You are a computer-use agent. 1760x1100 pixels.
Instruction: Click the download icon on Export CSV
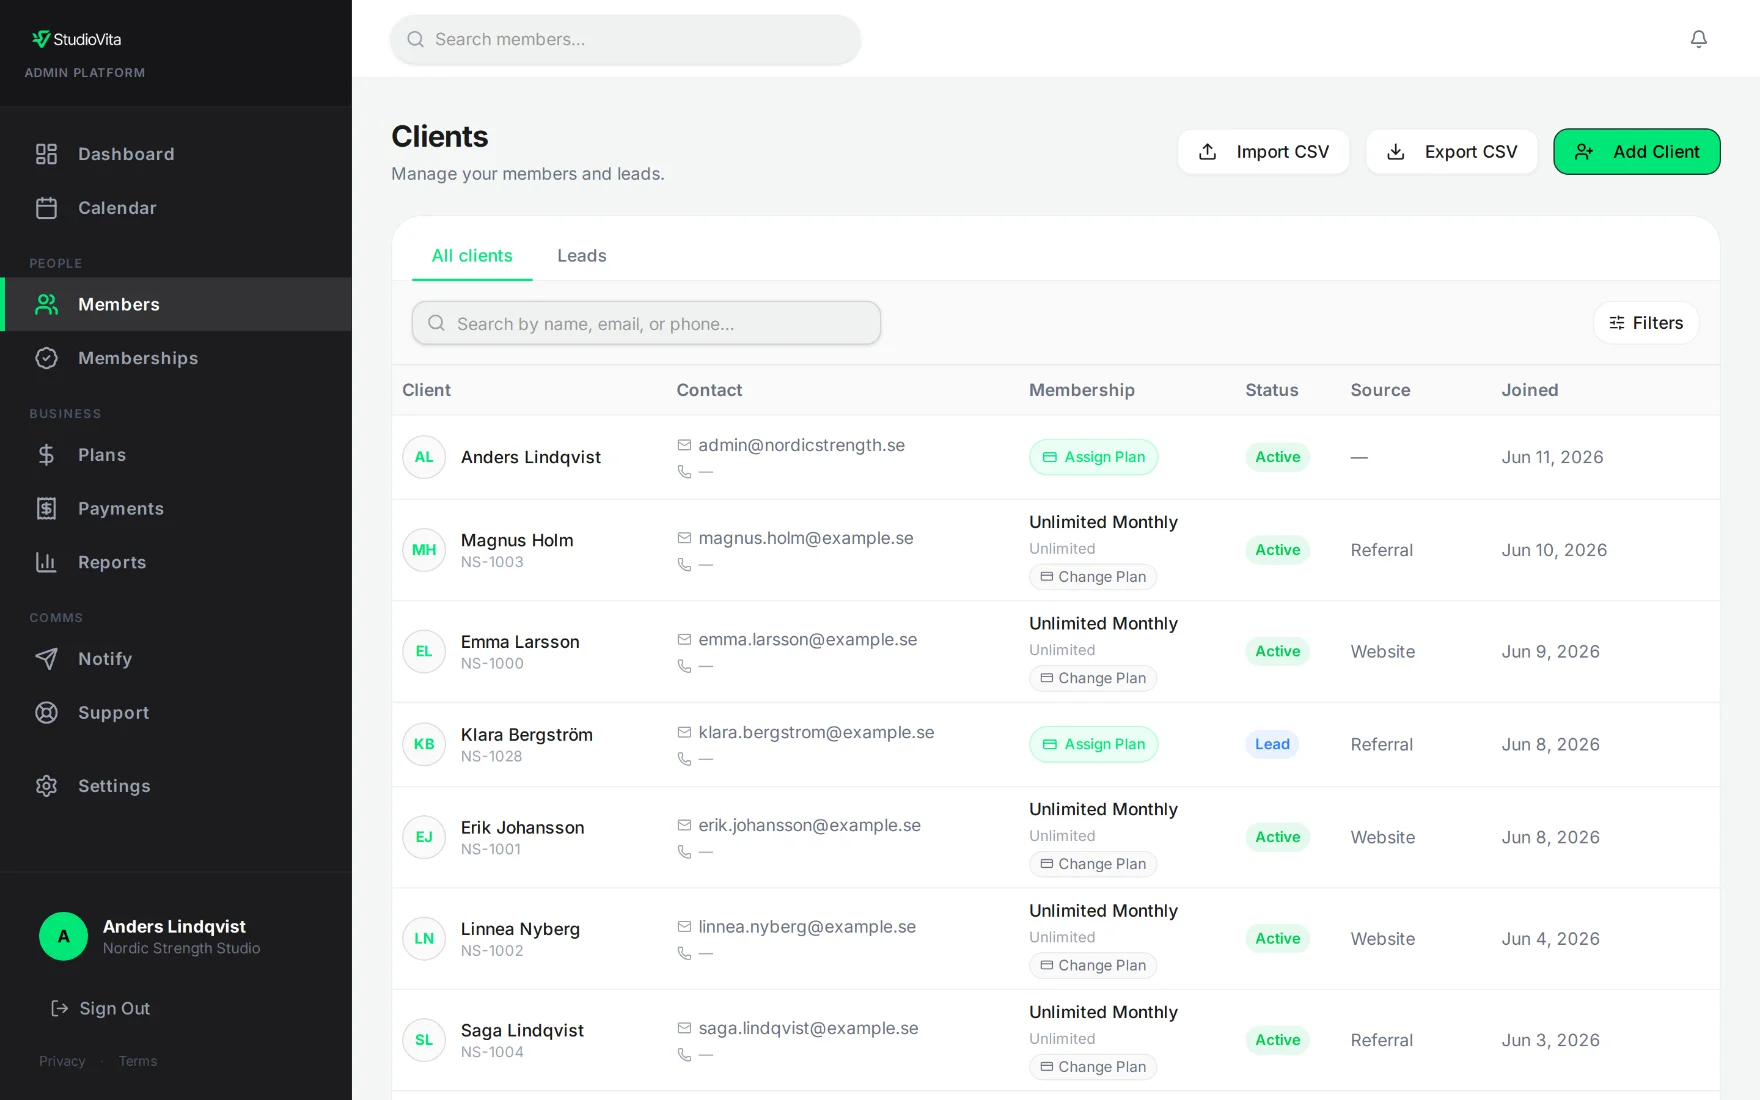tap(1396, 152)
